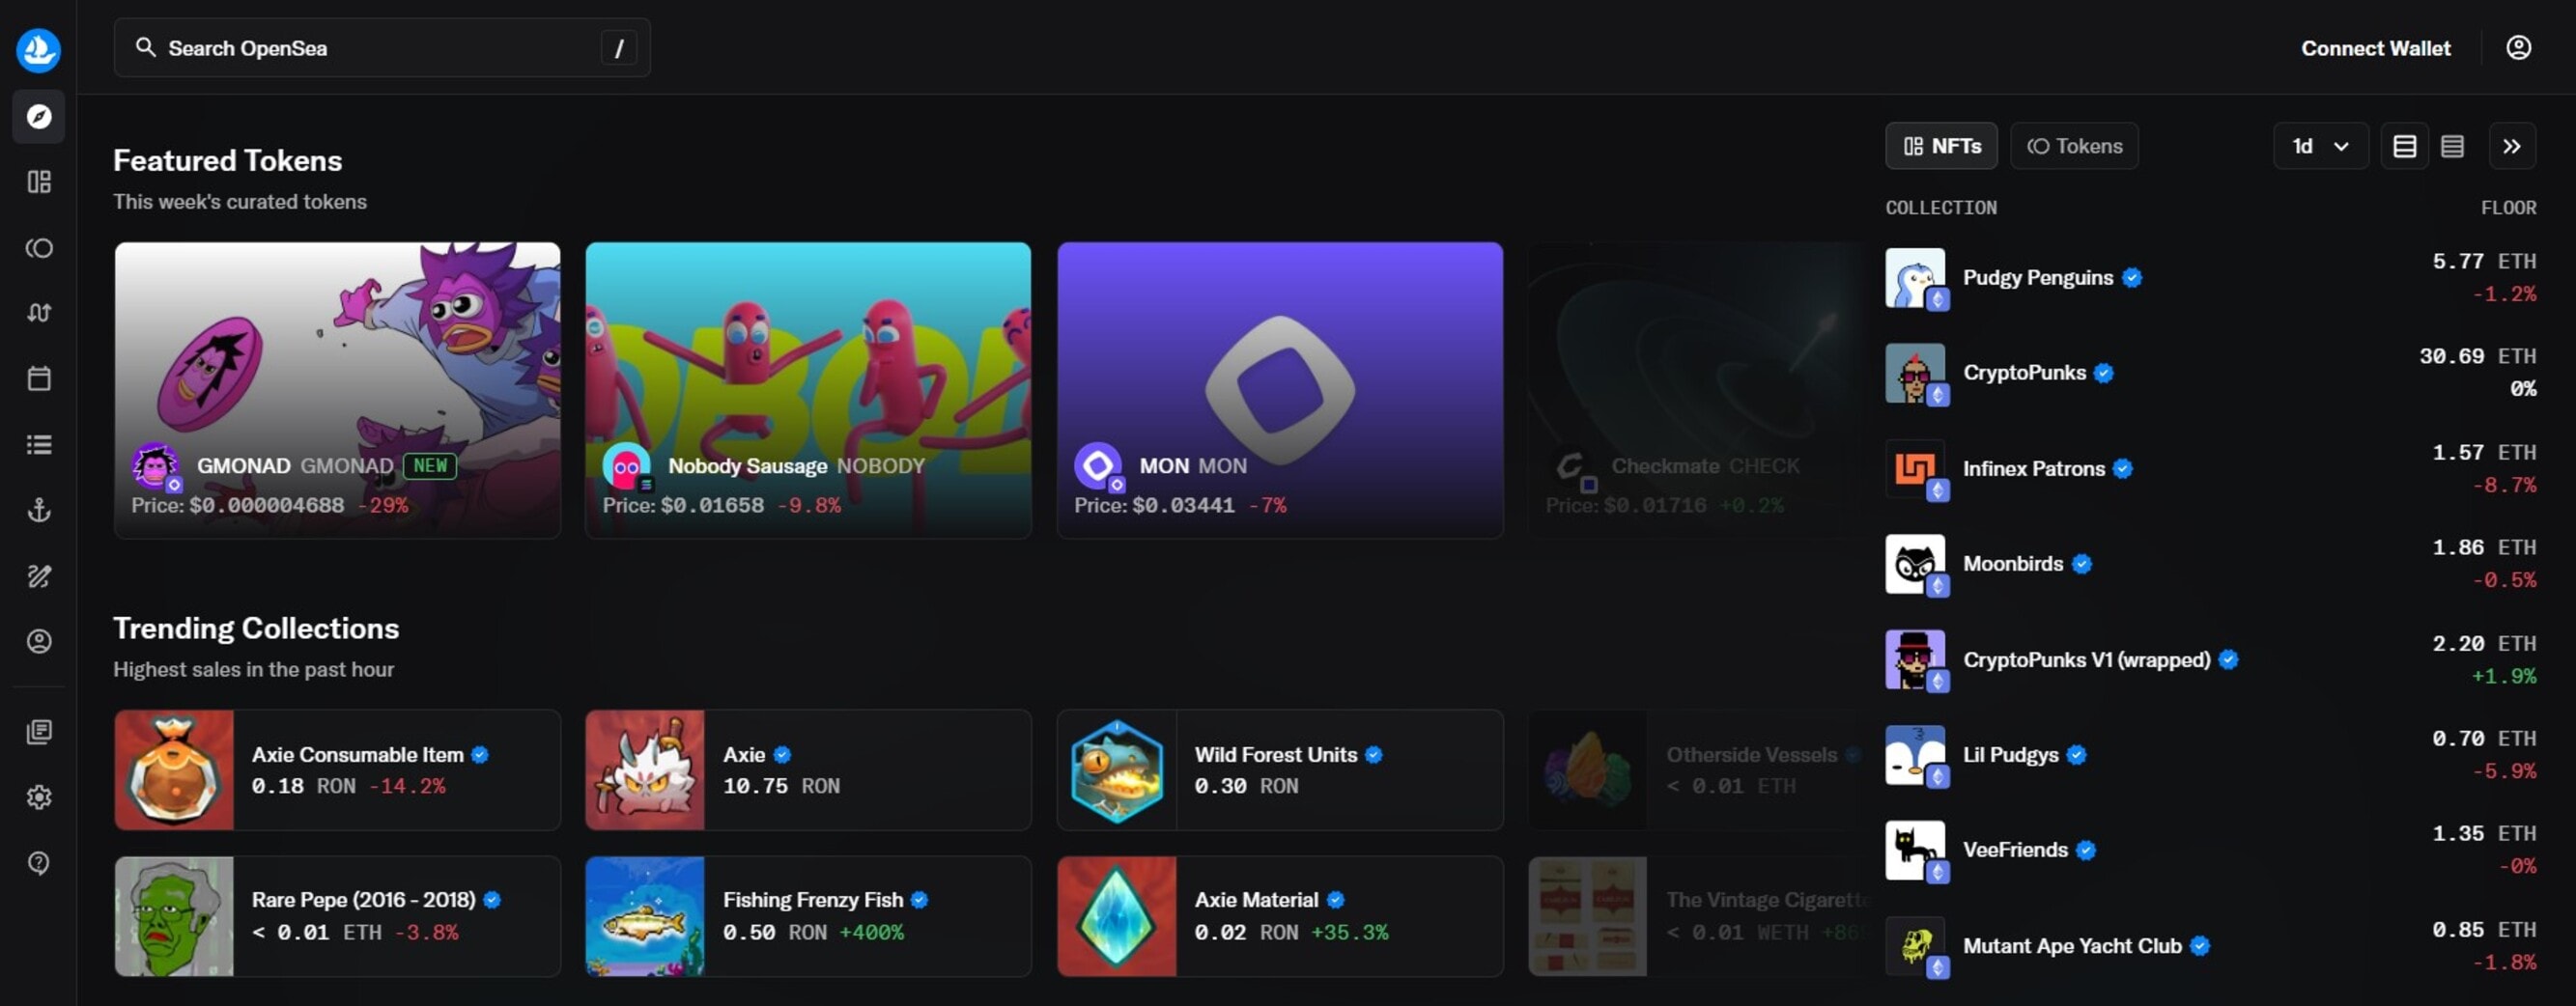Click the Anchor icon in the sidebar
Image resolution: width=2576 pixels, height=1006 pixels.
point(39,510)
